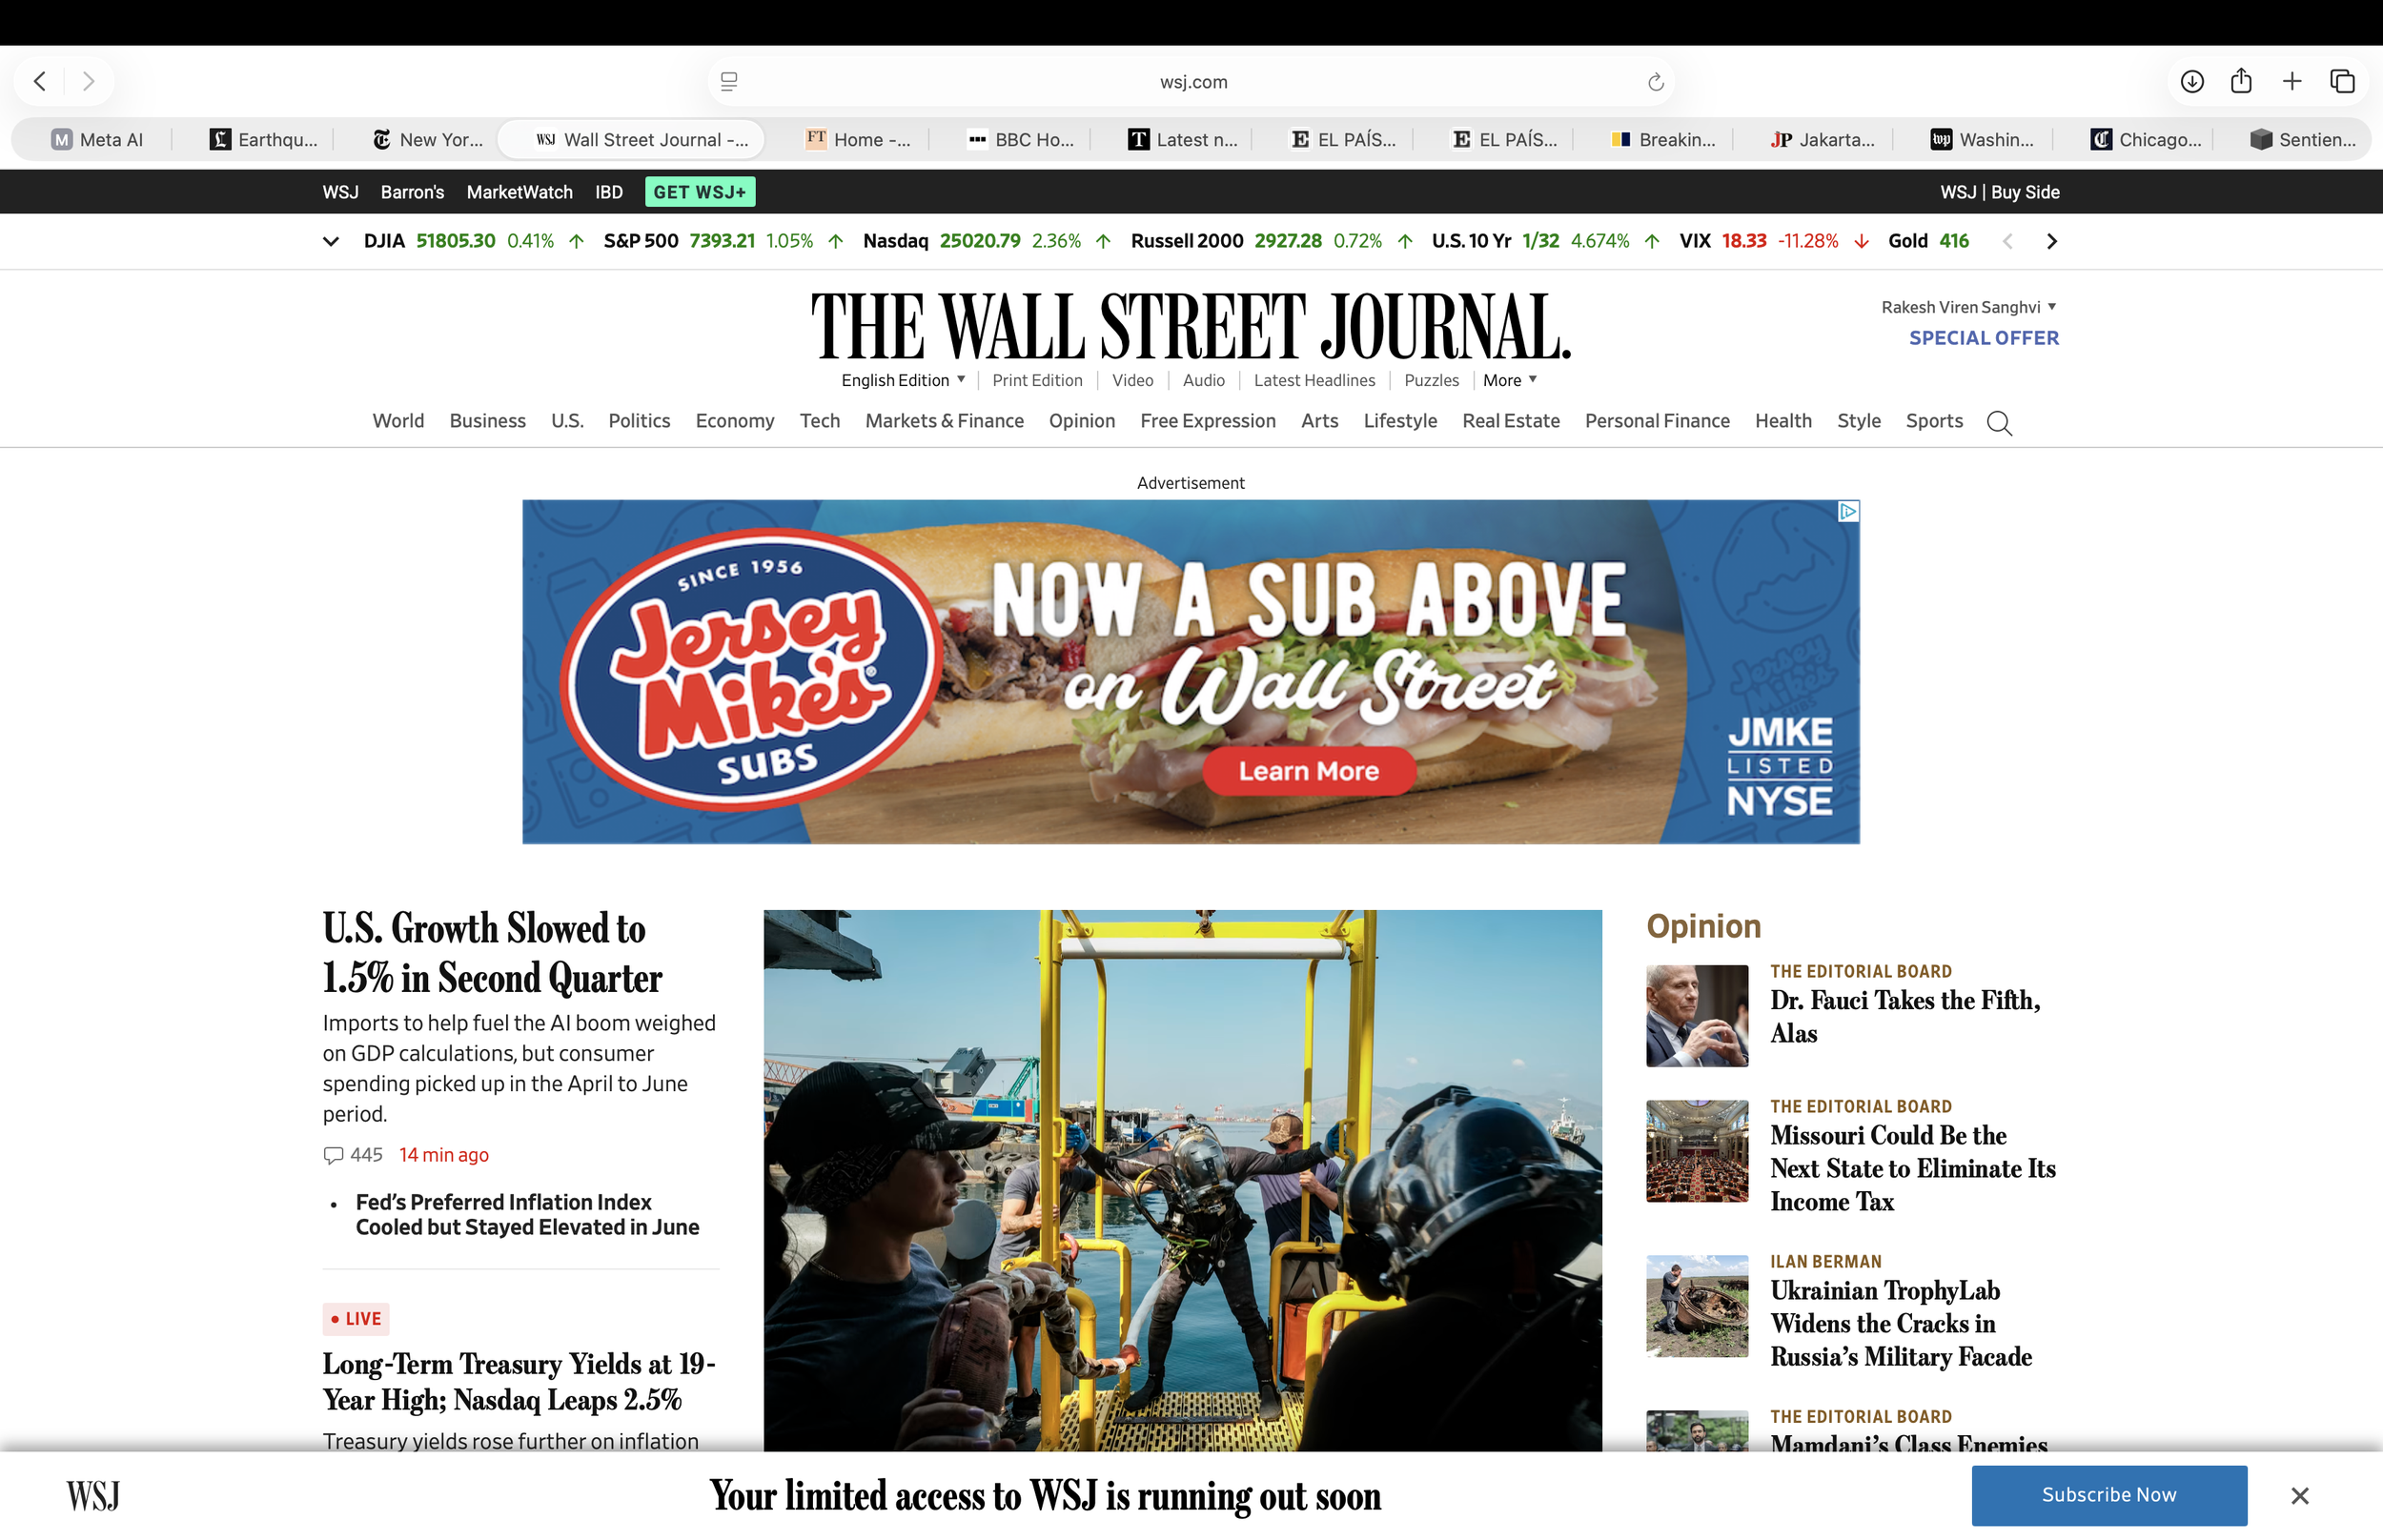Click the AdChoices icon on the Jersey Mike's ad

(x=1848, y=511)
